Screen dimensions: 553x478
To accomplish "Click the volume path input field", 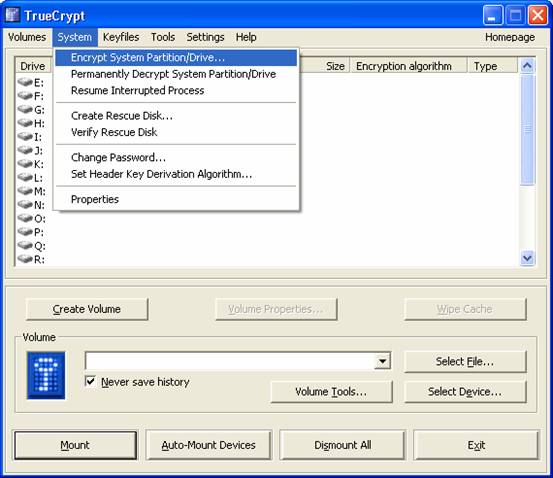I will [230, 361].
